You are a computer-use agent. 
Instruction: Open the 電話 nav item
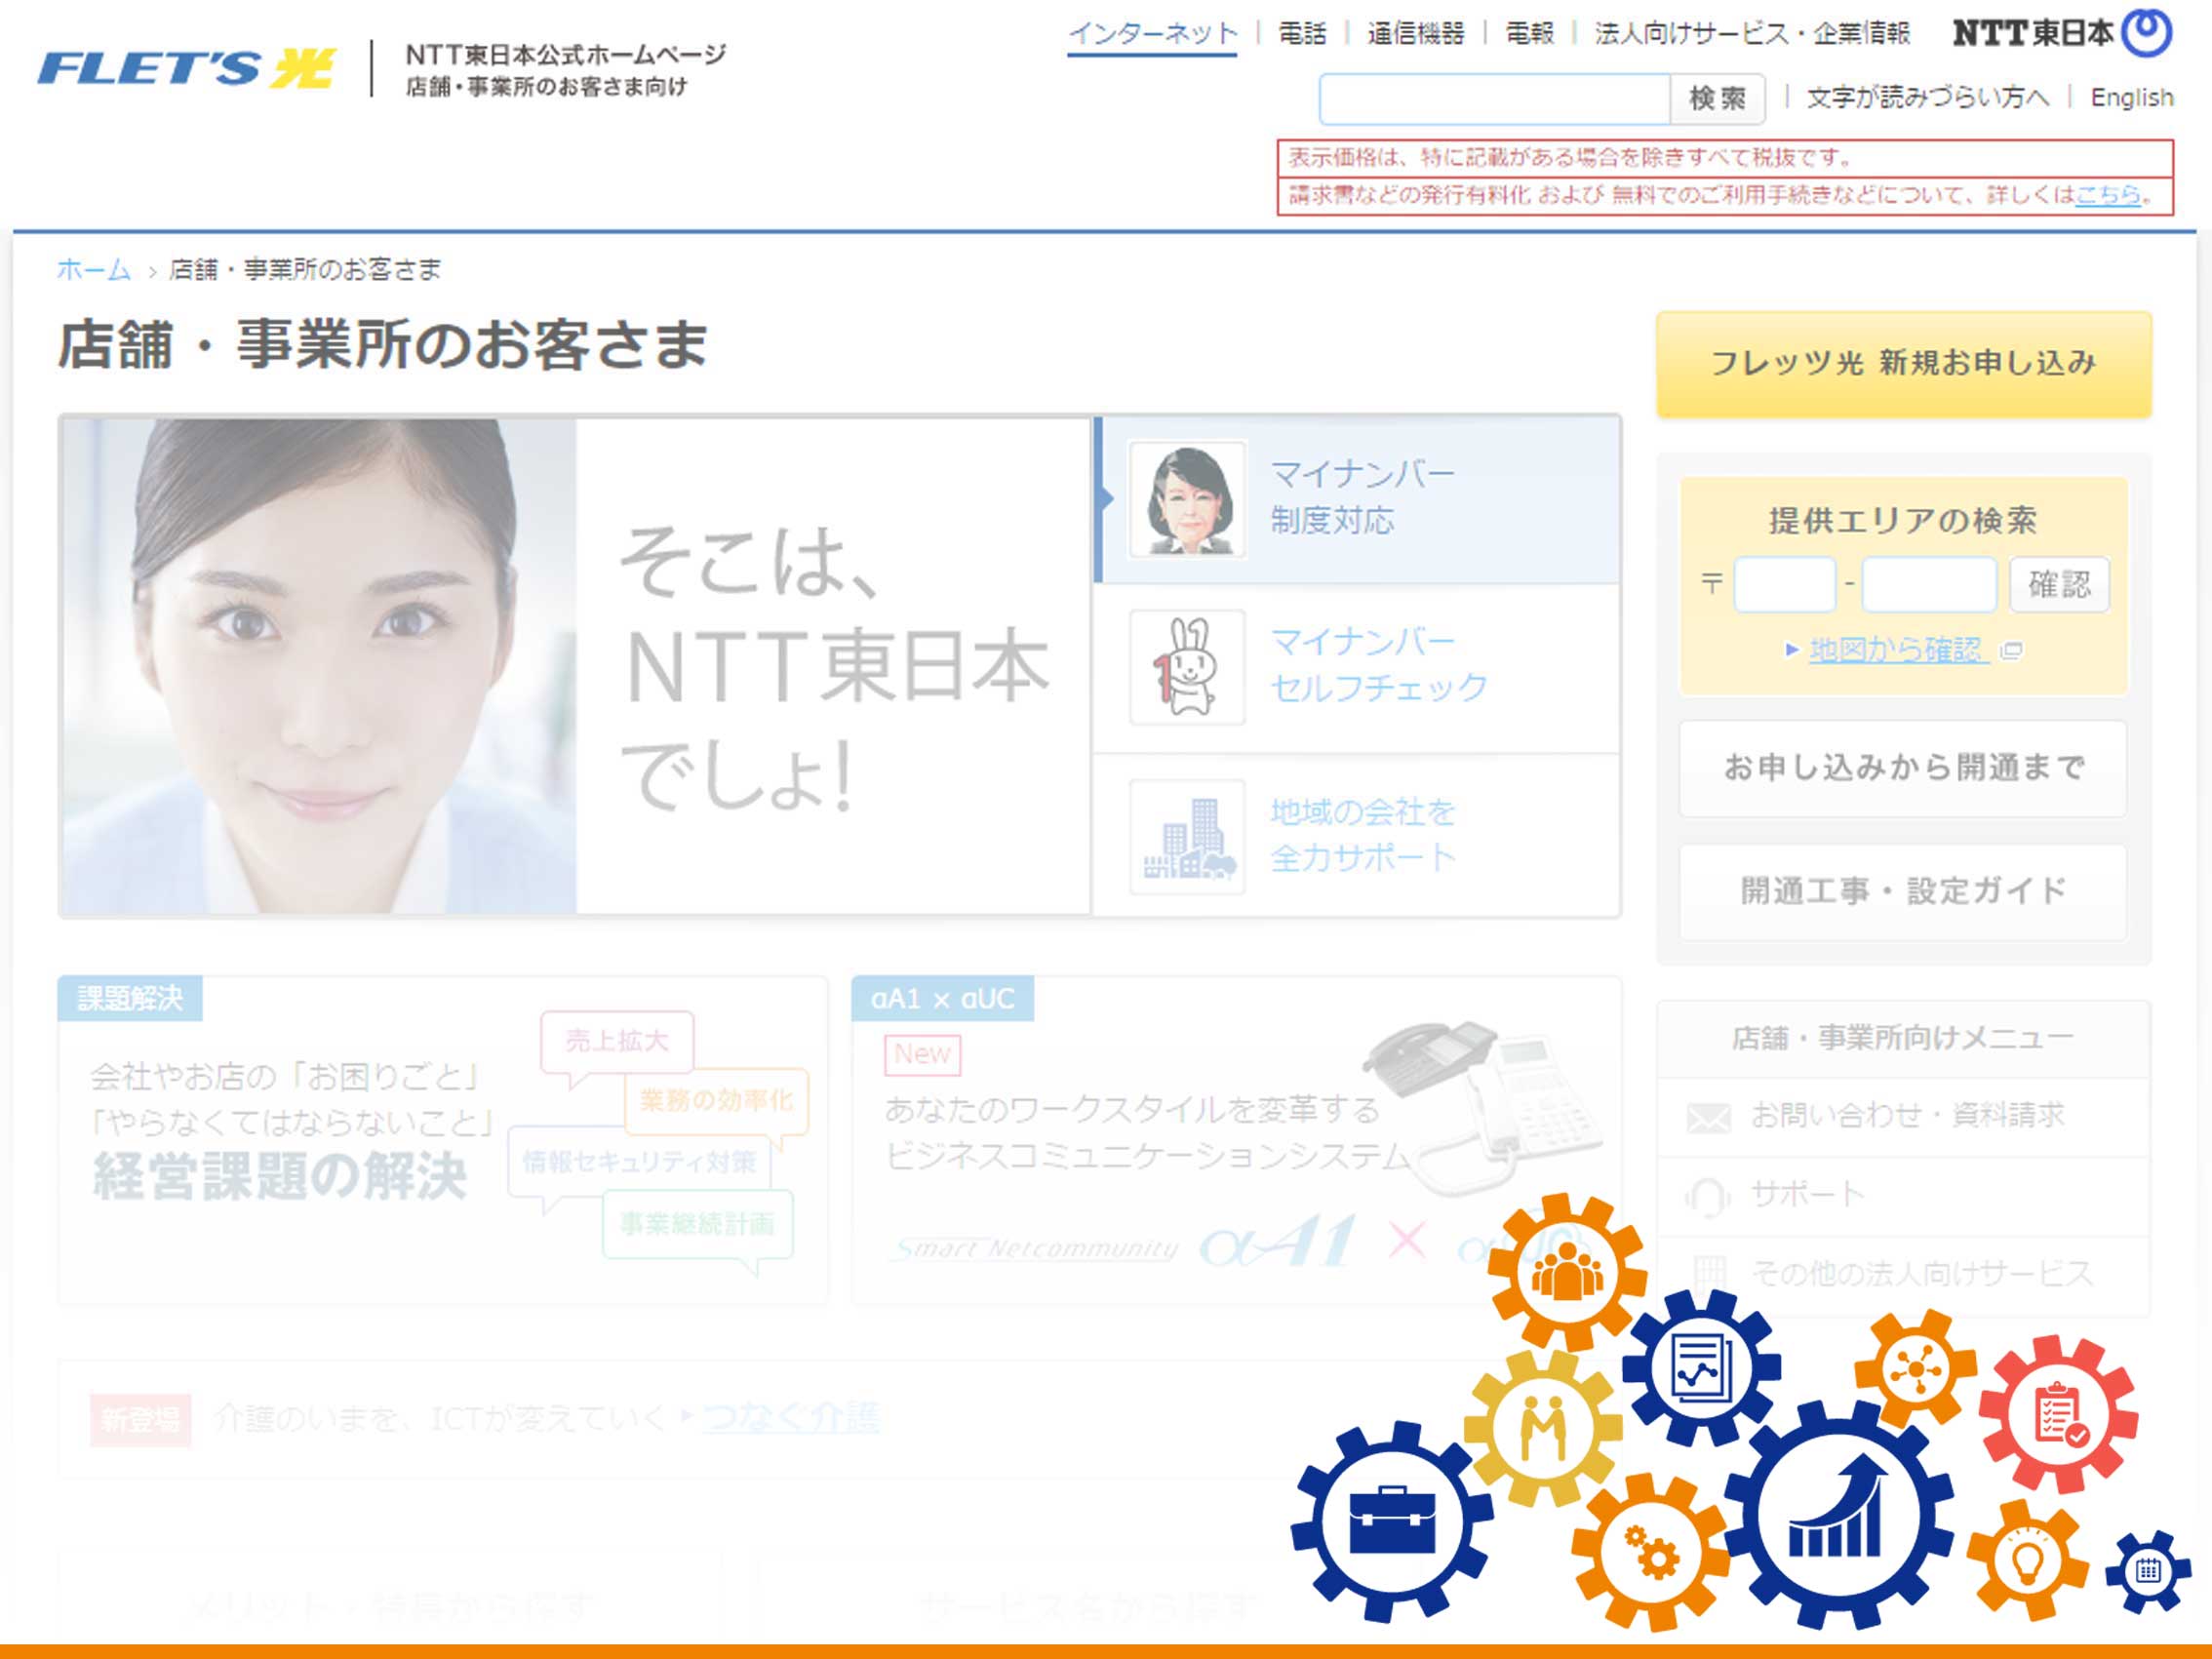coord(1302,34)
